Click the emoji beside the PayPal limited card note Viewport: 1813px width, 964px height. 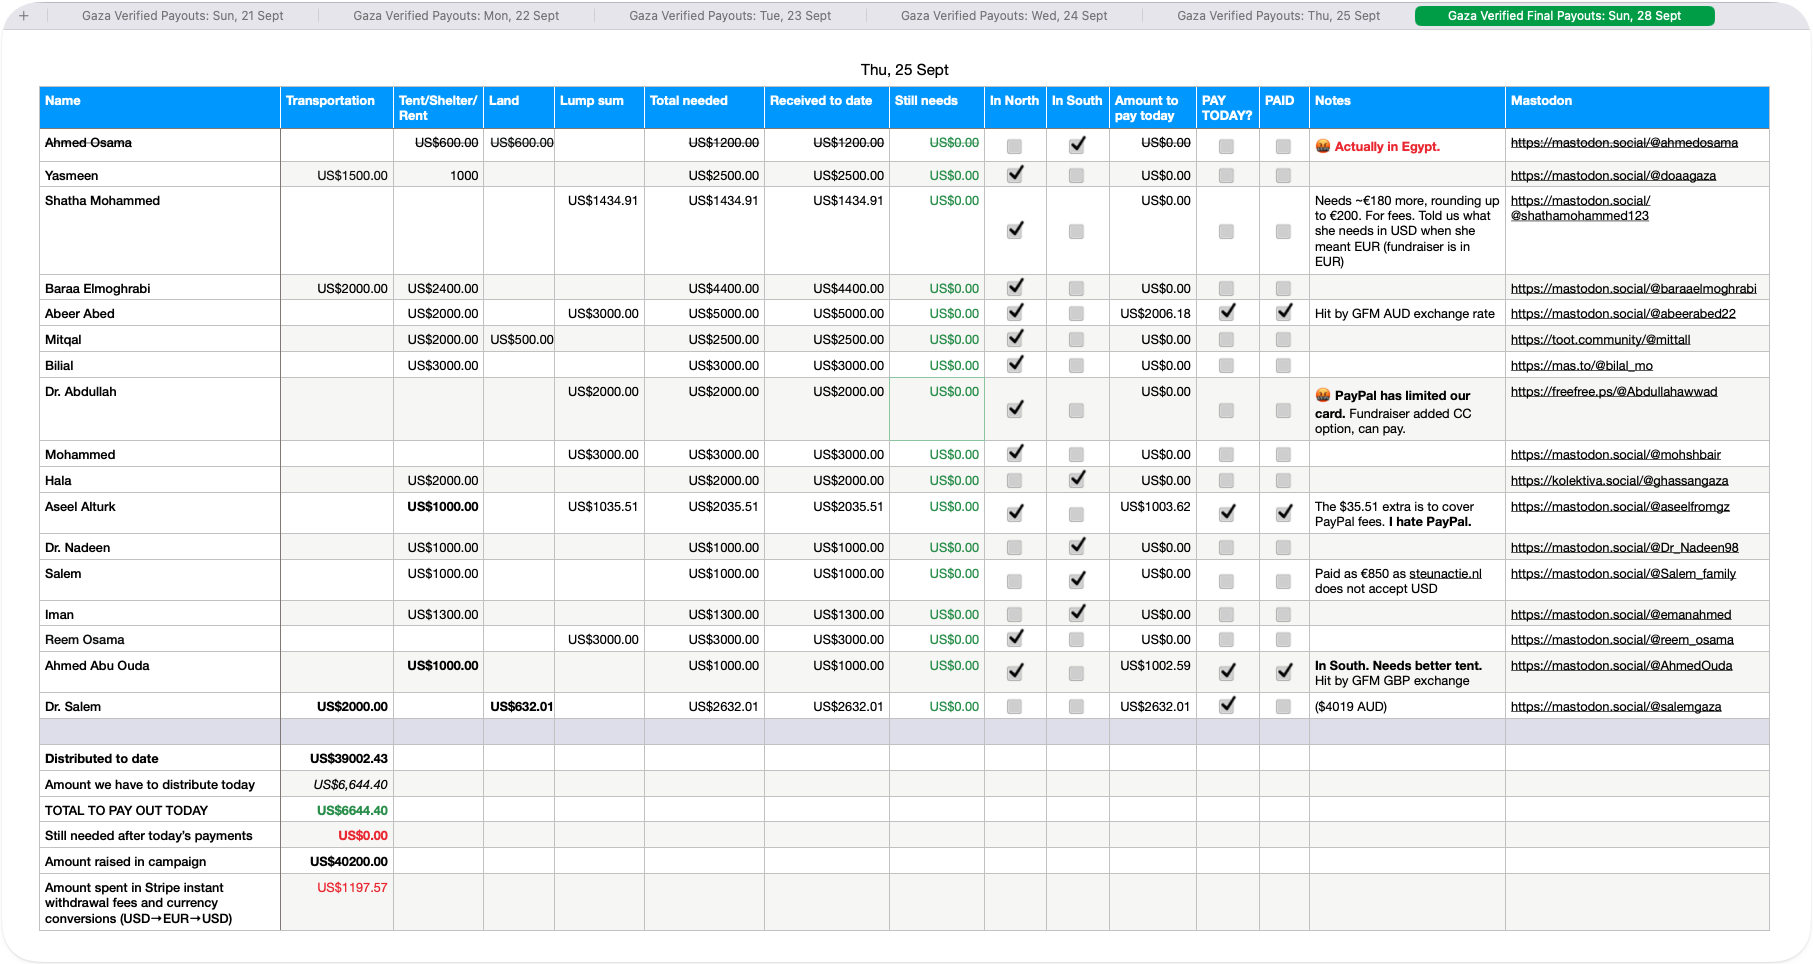tap(1322, 396)
